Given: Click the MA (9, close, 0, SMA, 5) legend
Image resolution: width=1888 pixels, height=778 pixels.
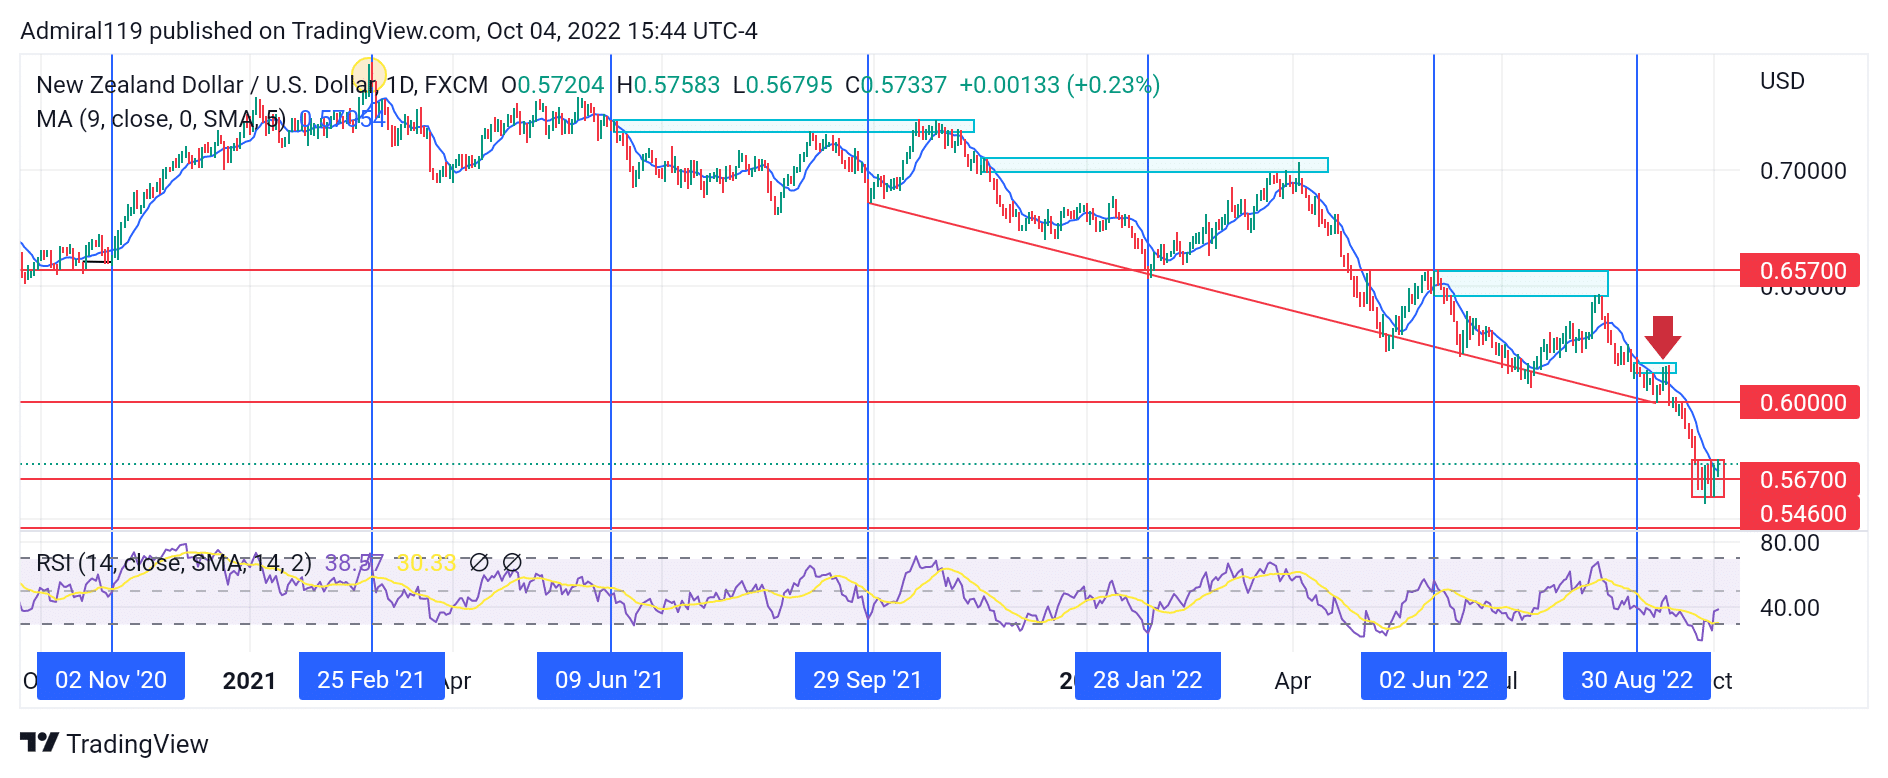Looking at the screenshot, I should click(161, 119).
